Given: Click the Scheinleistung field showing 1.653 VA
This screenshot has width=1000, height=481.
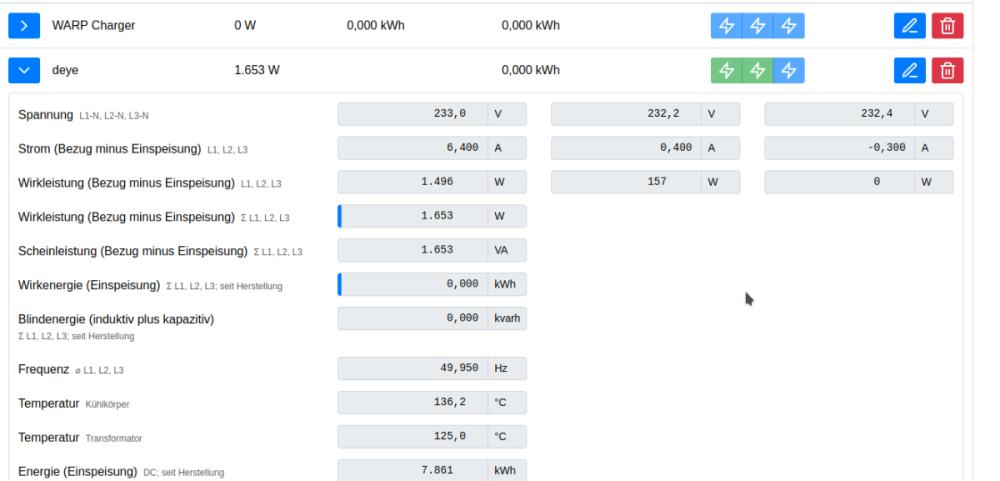Looking at the screenshot, I should pyautogui.click(x=412, y=250).
